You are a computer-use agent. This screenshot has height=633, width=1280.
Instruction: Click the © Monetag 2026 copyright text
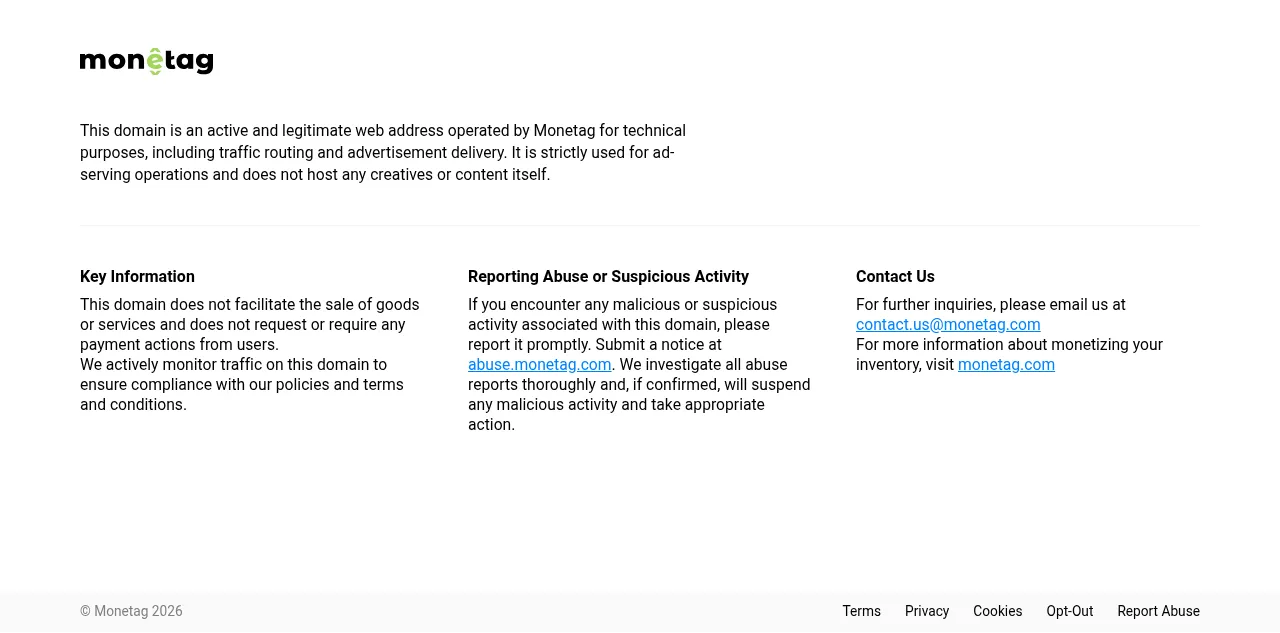pos(131,611)
